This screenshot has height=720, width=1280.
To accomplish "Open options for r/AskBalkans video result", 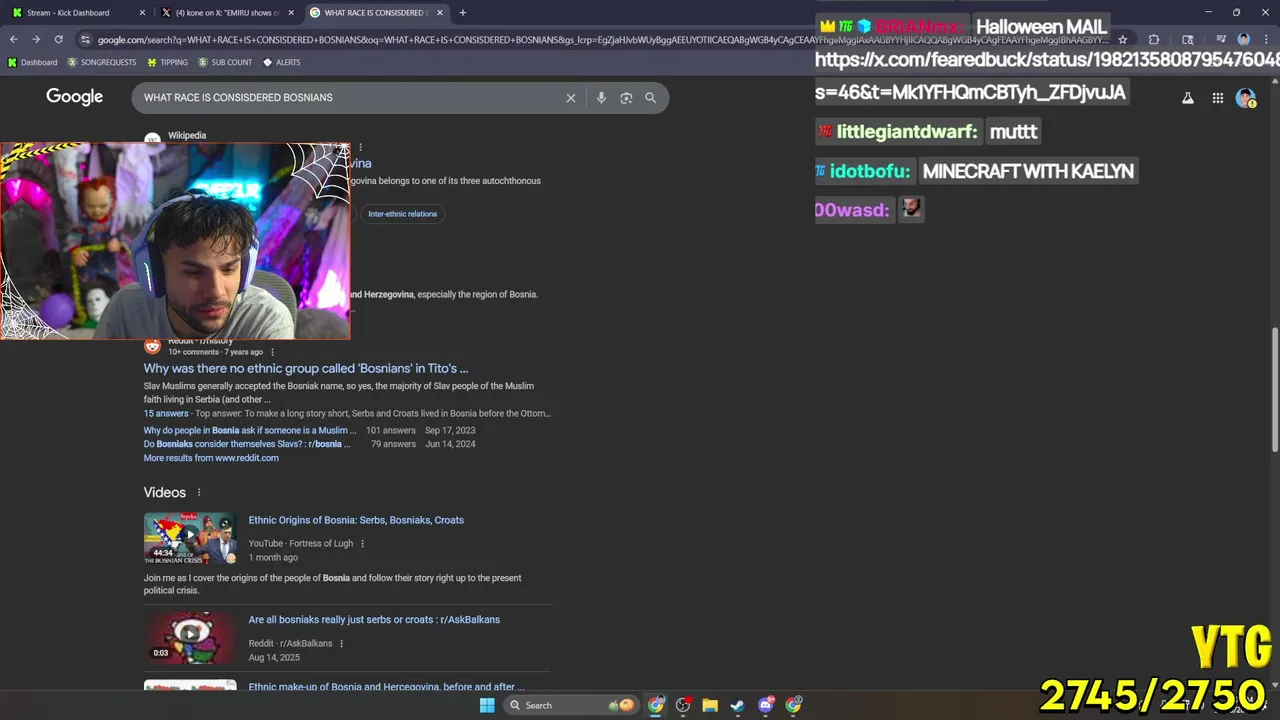I will pyautogui.click(x=341, y=644).
